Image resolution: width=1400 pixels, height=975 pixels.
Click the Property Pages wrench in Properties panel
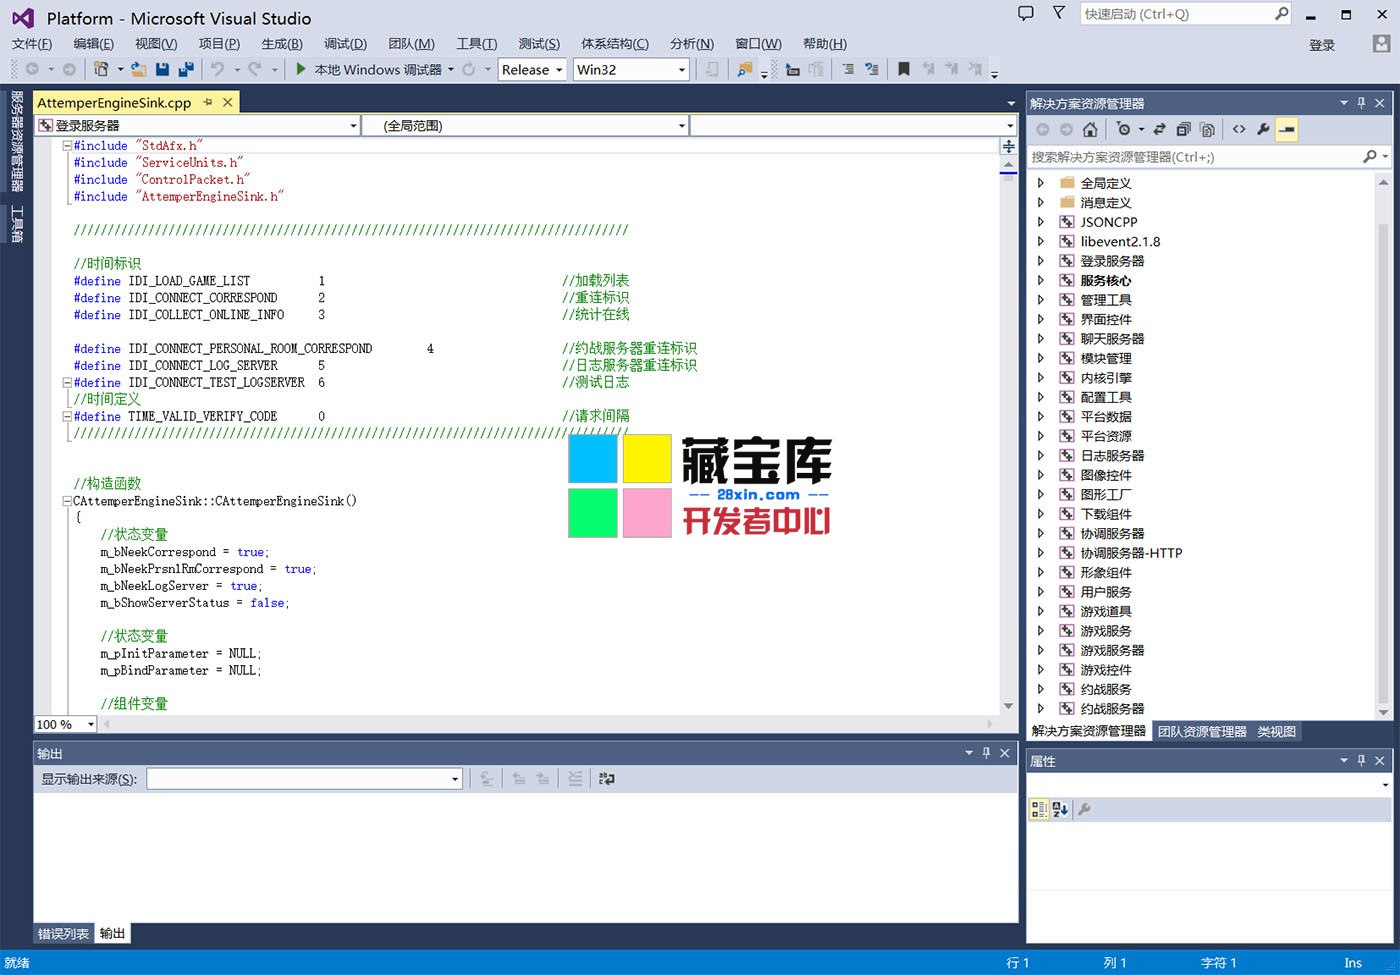coord(1084,809)
